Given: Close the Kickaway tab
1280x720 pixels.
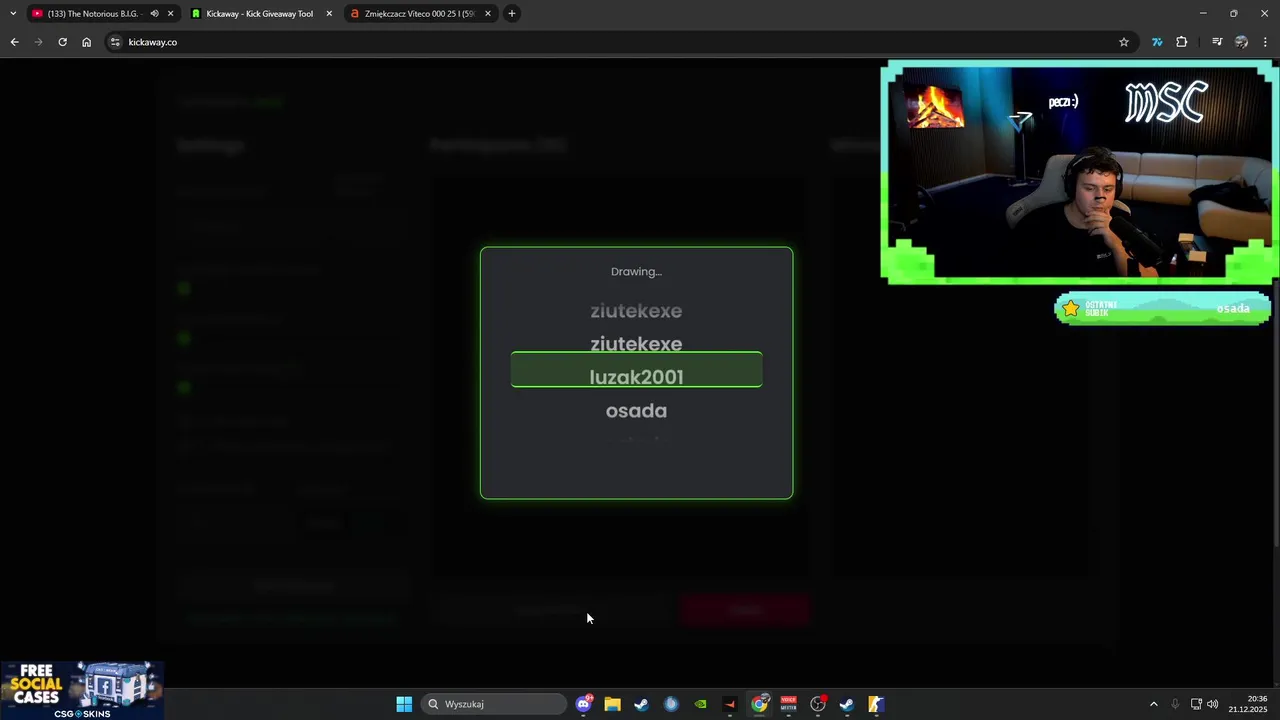Looking at the screenshot, I should click(x=329, y=14).
